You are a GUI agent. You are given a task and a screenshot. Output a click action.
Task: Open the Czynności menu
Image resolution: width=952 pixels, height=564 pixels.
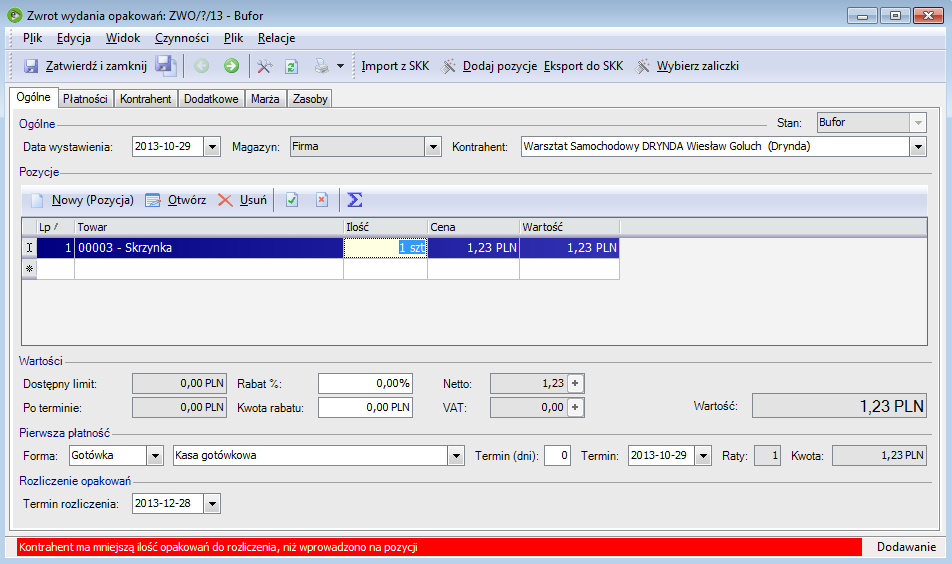[182, 38]
